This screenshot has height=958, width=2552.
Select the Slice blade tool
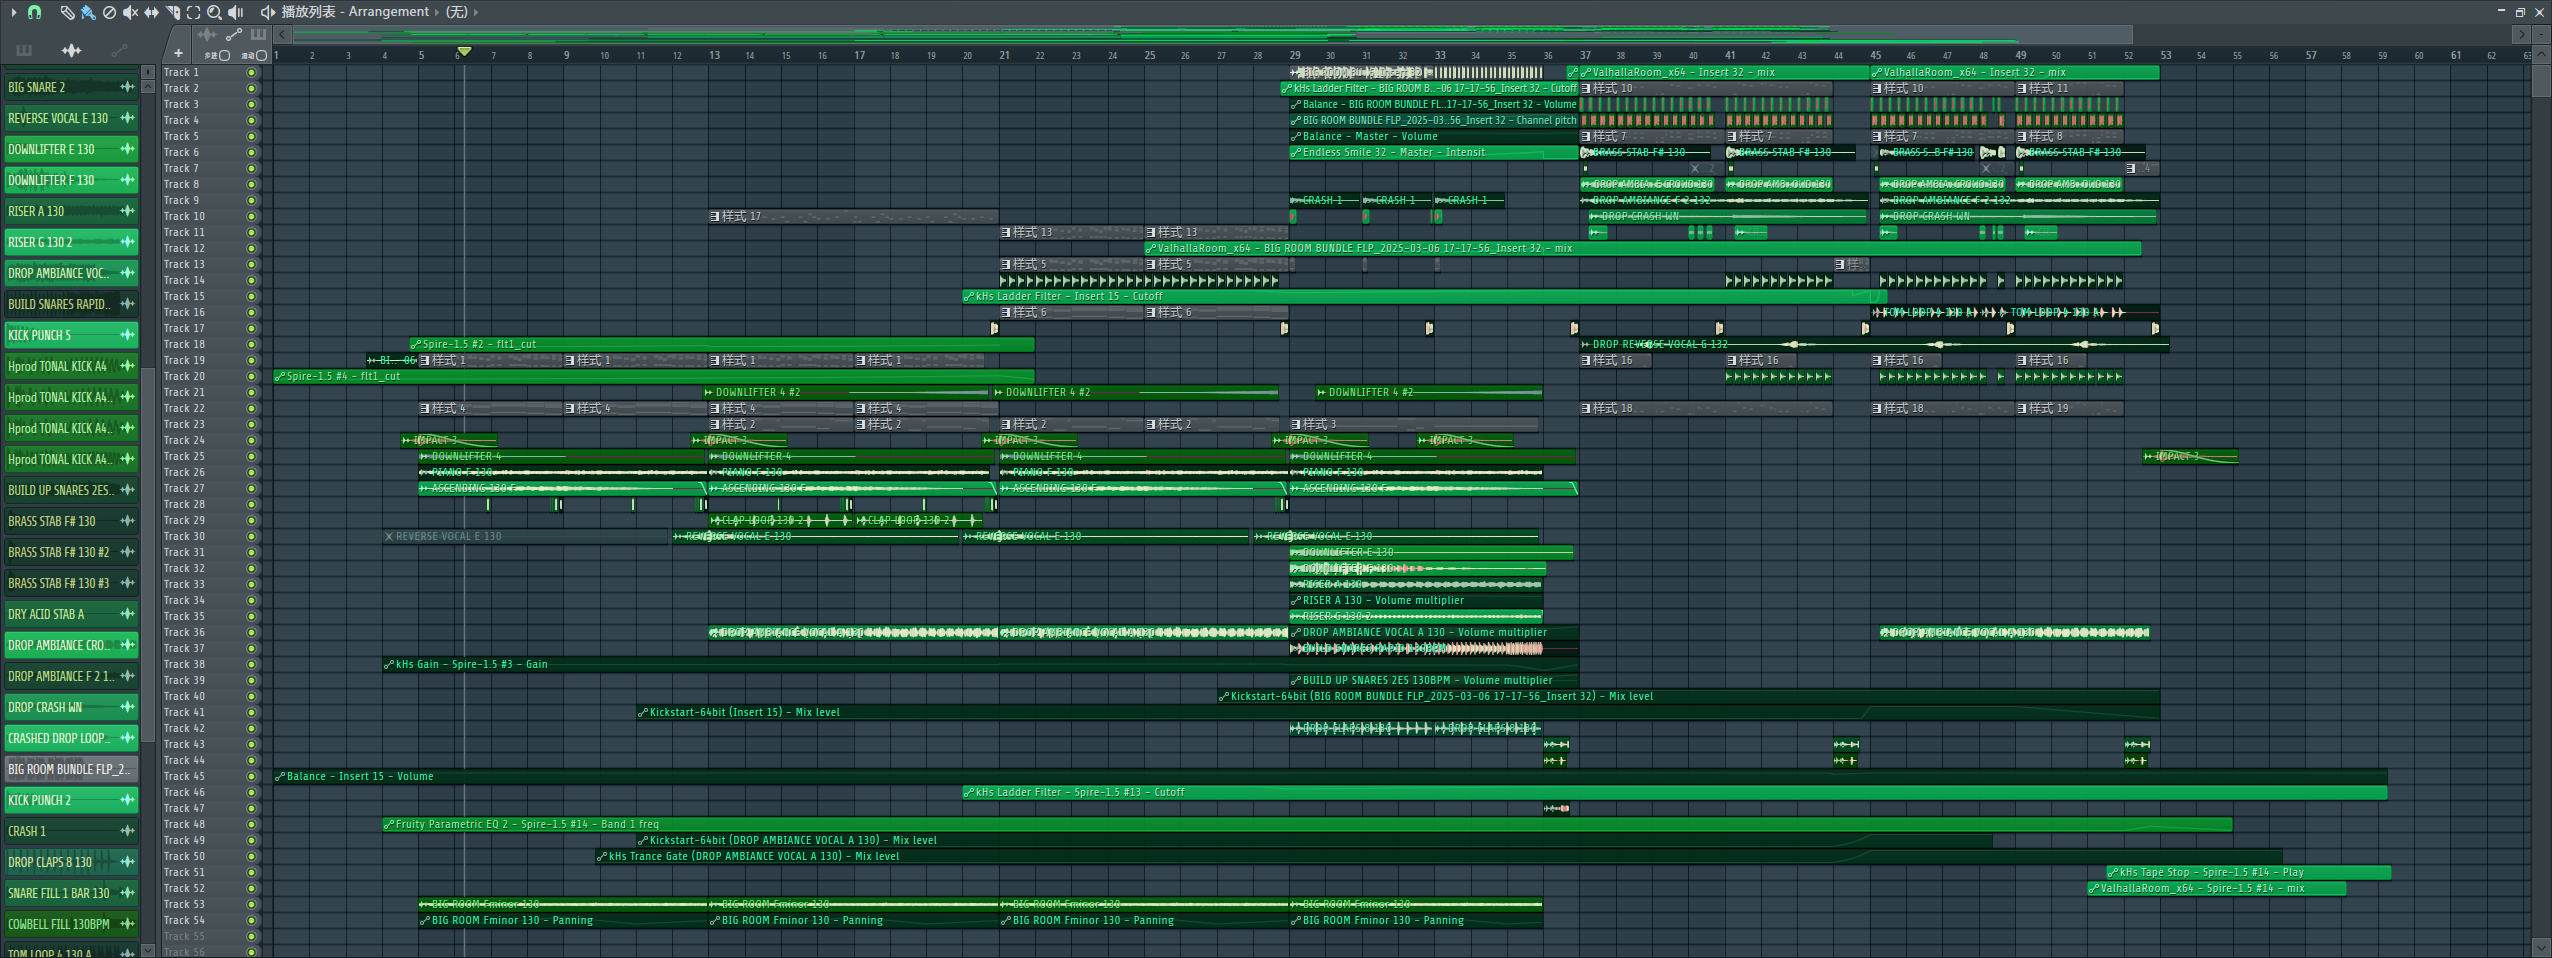pos(172,12)
